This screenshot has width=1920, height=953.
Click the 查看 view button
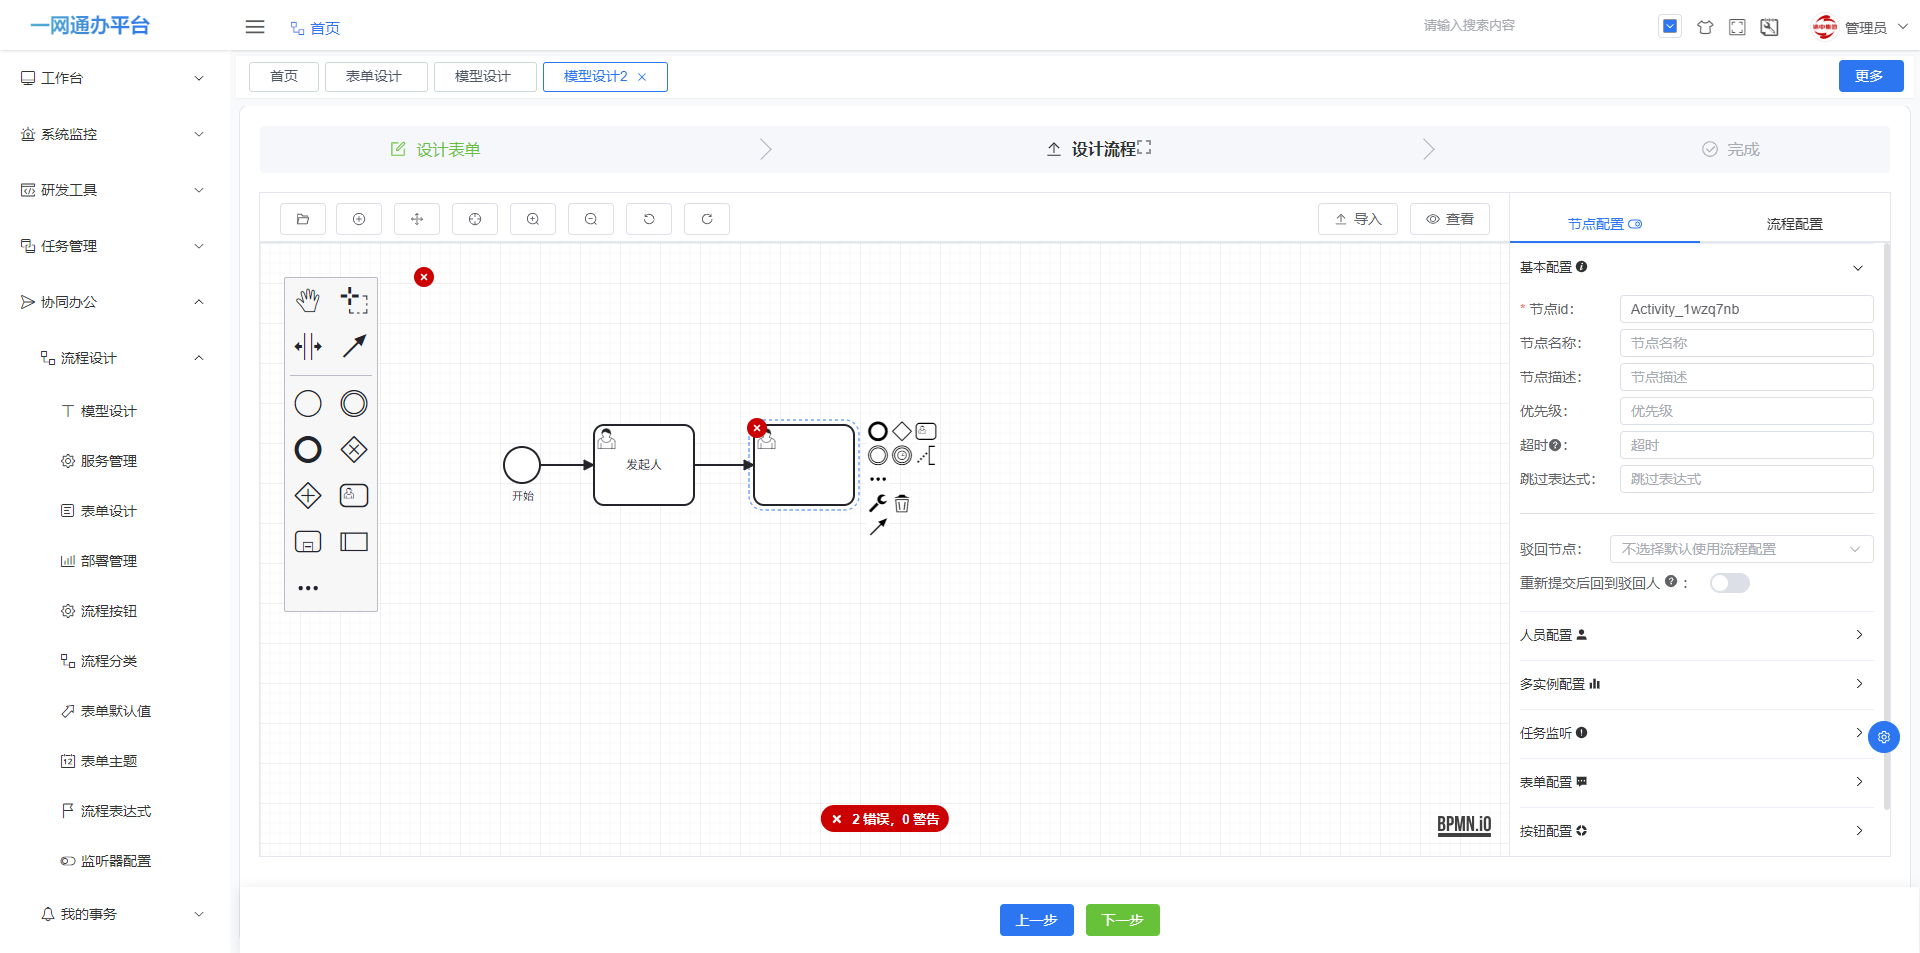(x=1449, y=219)
